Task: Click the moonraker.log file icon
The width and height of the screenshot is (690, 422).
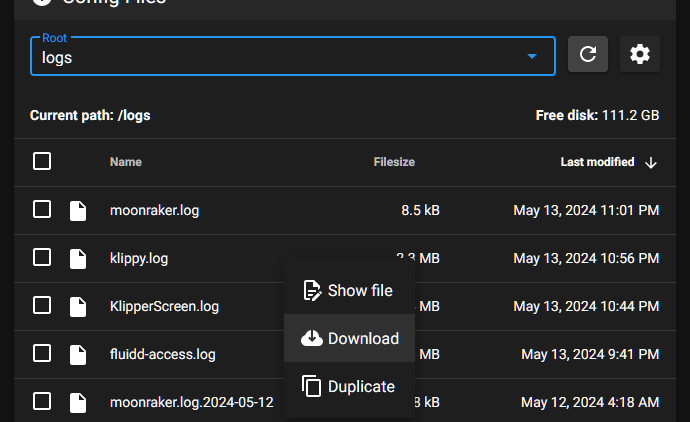Action: pyautogui.click(x=78, y=210)
